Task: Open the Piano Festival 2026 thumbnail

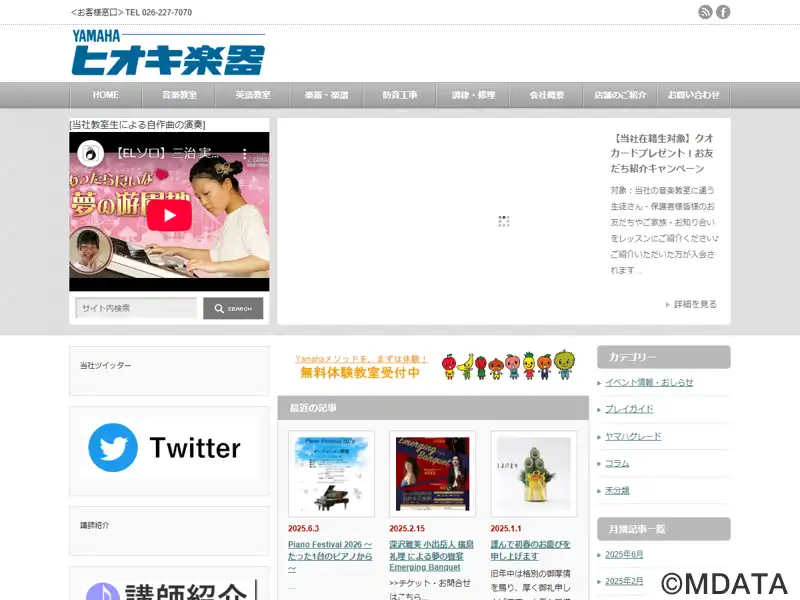Action: point(331,474)
